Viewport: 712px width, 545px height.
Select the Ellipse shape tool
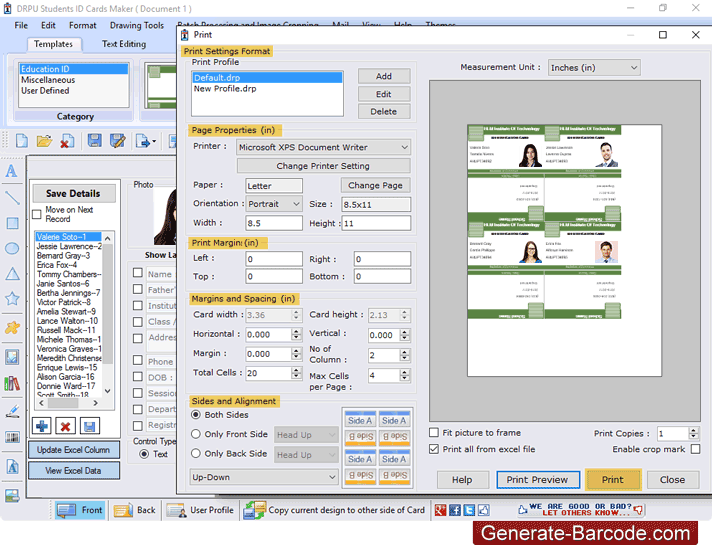coord(12,248)
